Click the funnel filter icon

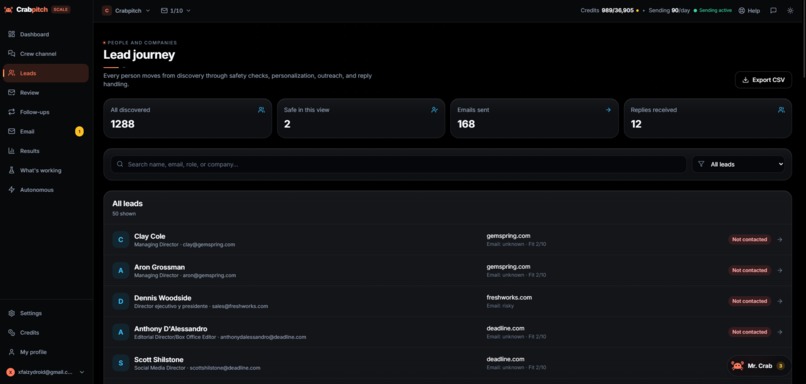click(x=701, y=164)
